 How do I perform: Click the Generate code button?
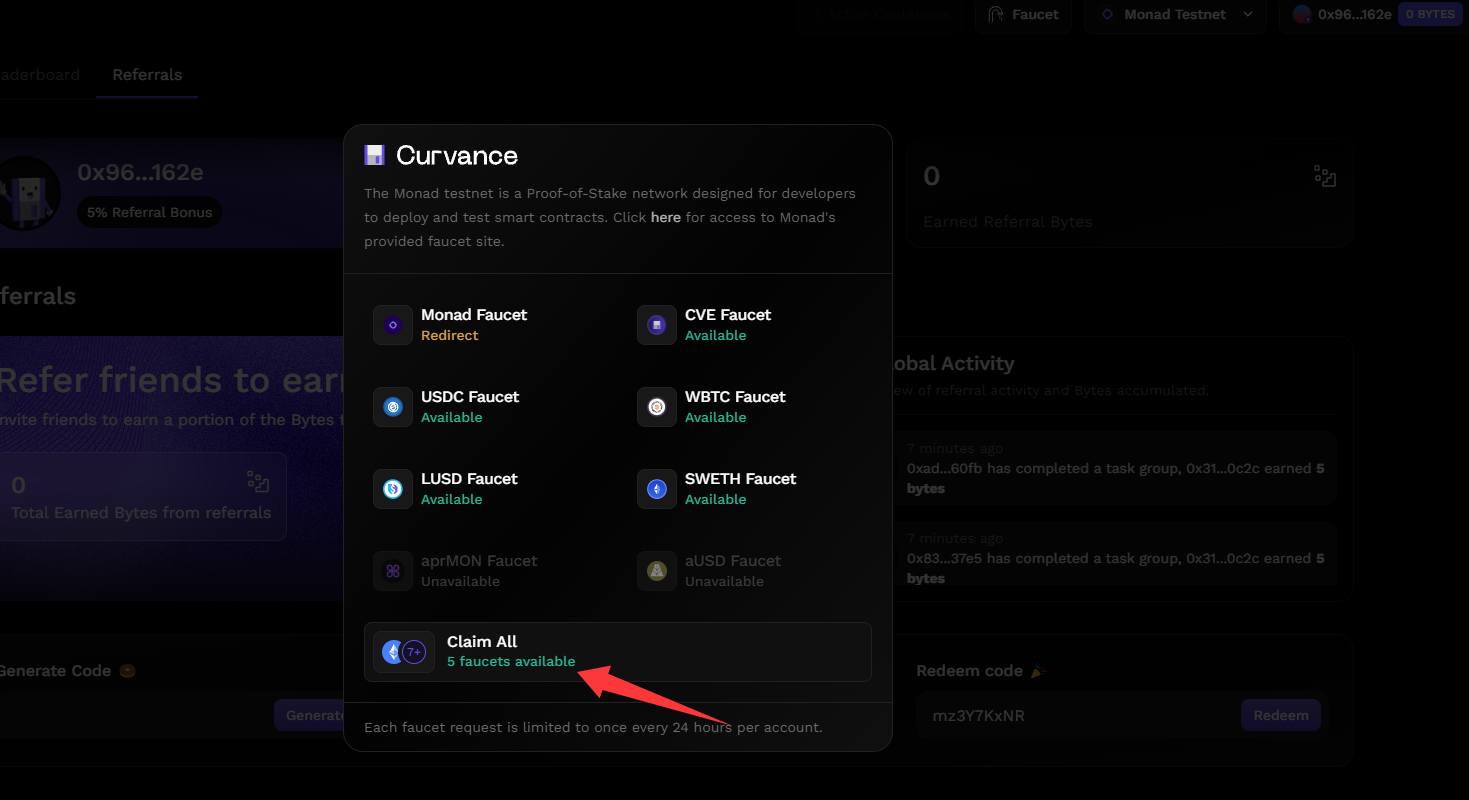[x=309, y=715]
